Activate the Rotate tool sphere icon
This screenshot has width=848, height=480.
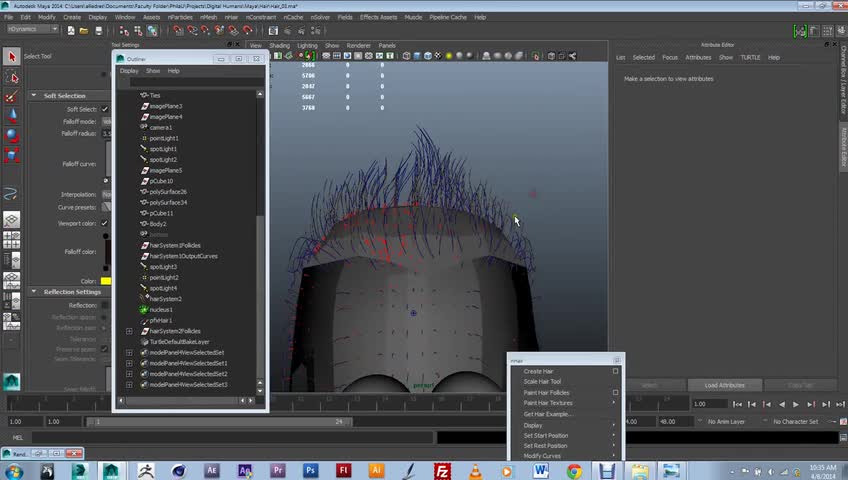(12, 135)
